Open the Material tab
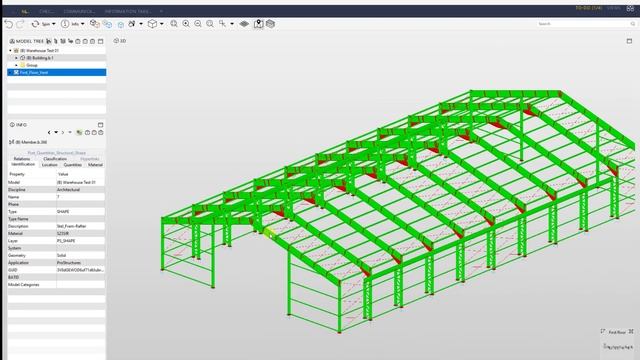The image size is (640, 360). (95, 165)
